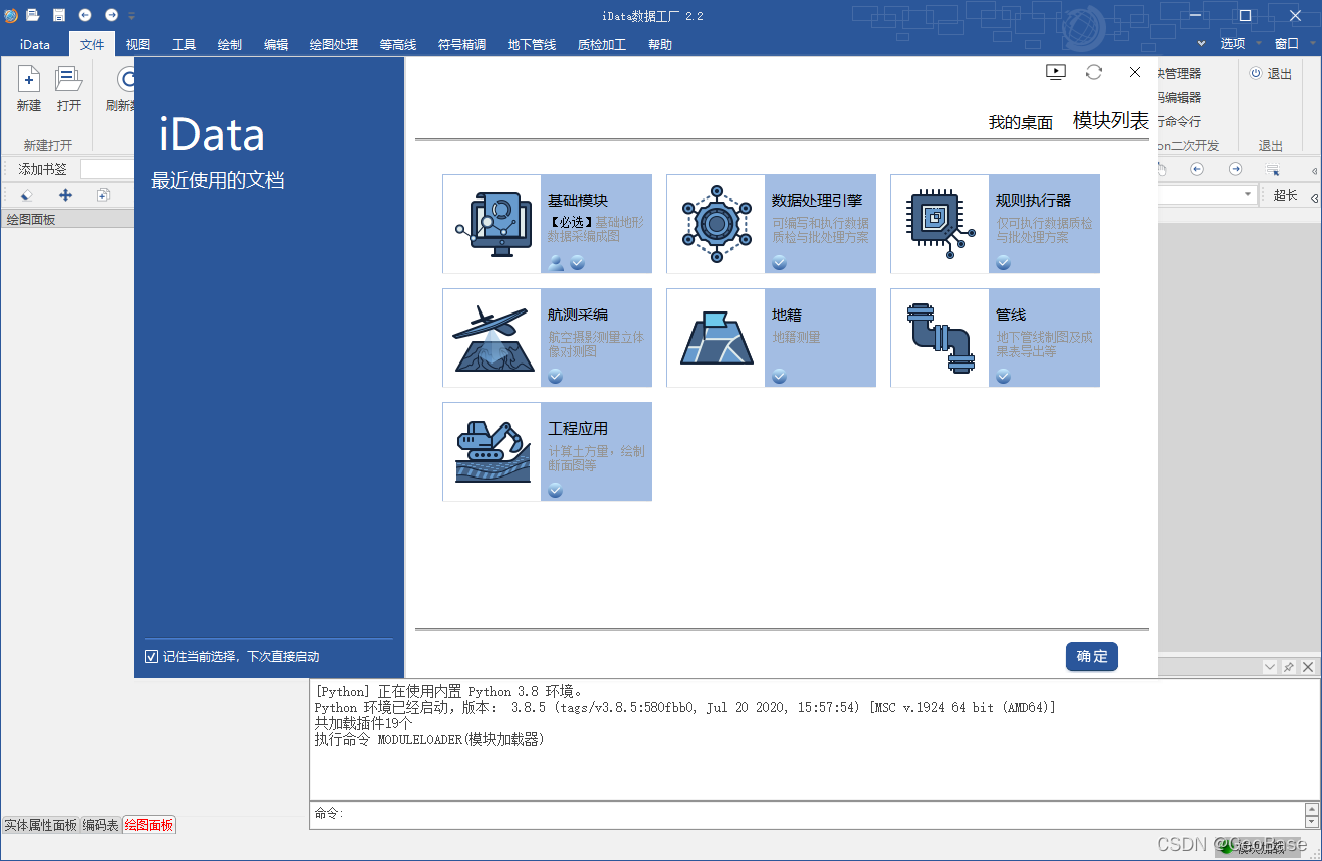Click the 添加书签 button
Viewport: 1322px width, 861px height.
click(x=43, y=169)
